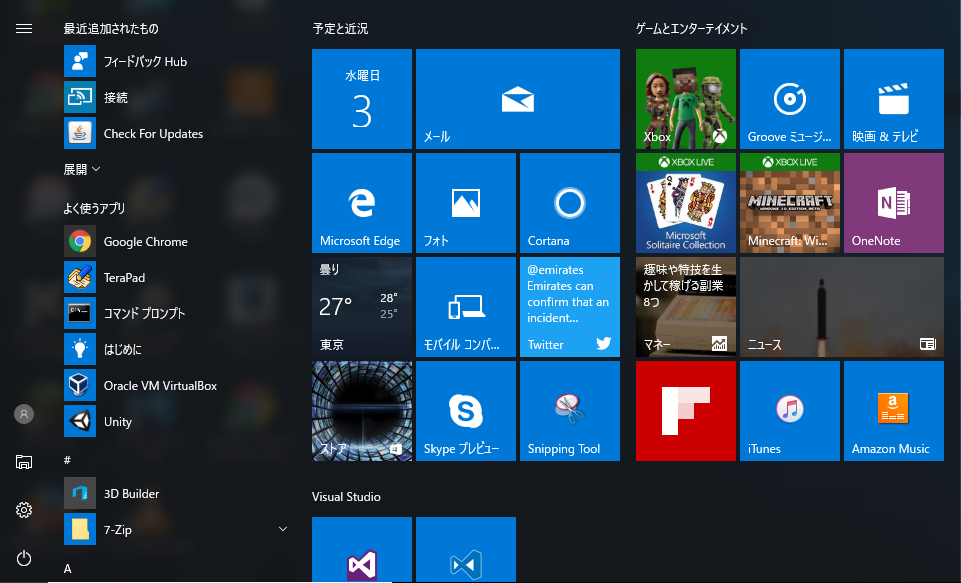Click the # alphabet section header
Viewport: 961px width, 583px height.
67,460
